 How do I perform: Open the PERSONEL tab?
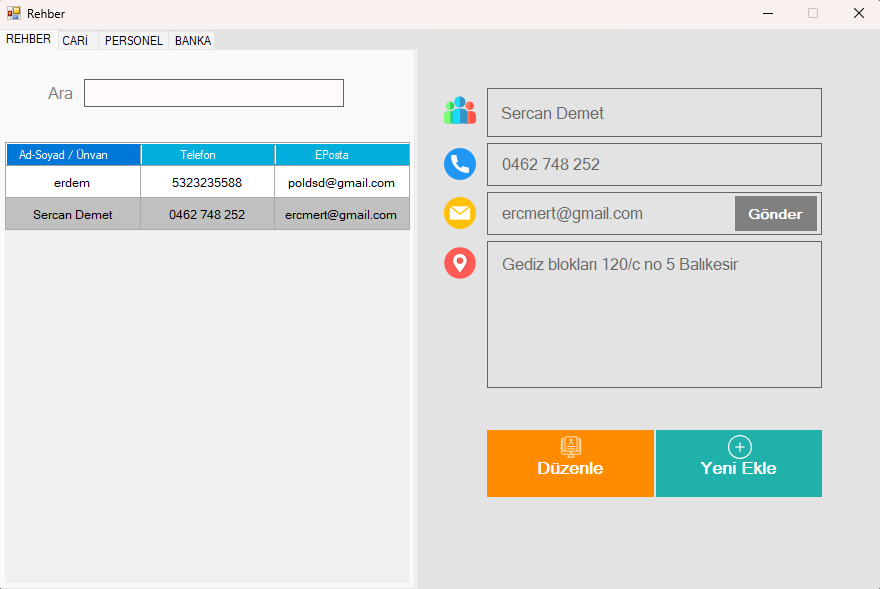[x=134, y=41]
